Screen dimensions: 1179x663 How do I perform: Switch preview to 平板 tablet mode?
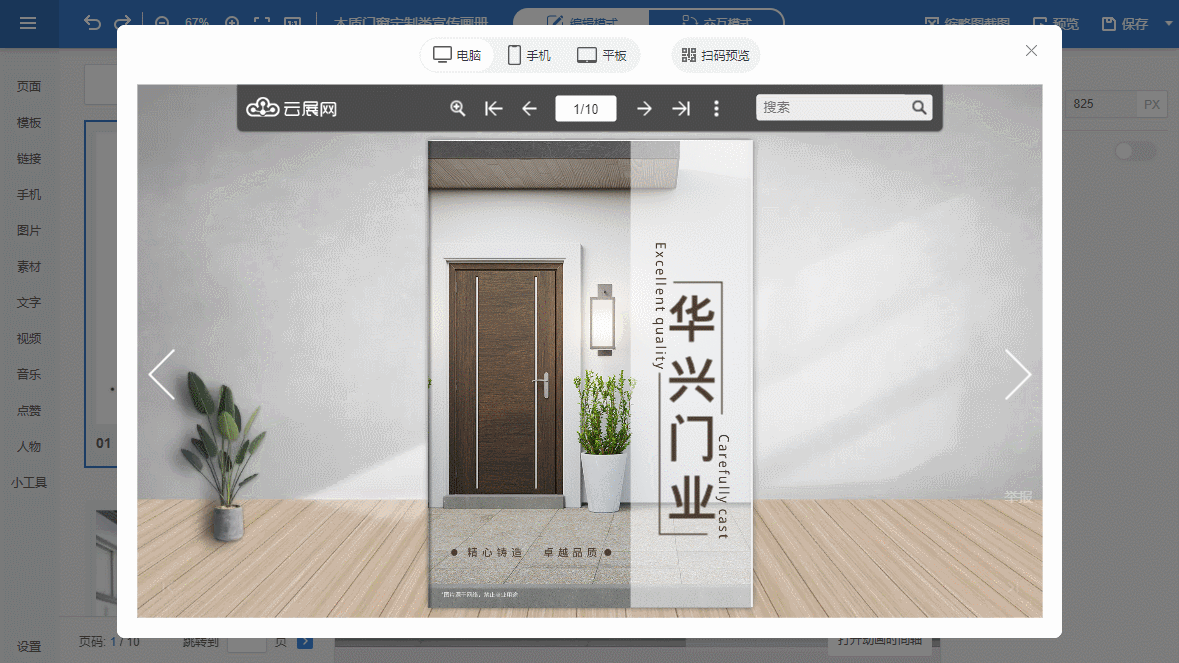[602, 55]
